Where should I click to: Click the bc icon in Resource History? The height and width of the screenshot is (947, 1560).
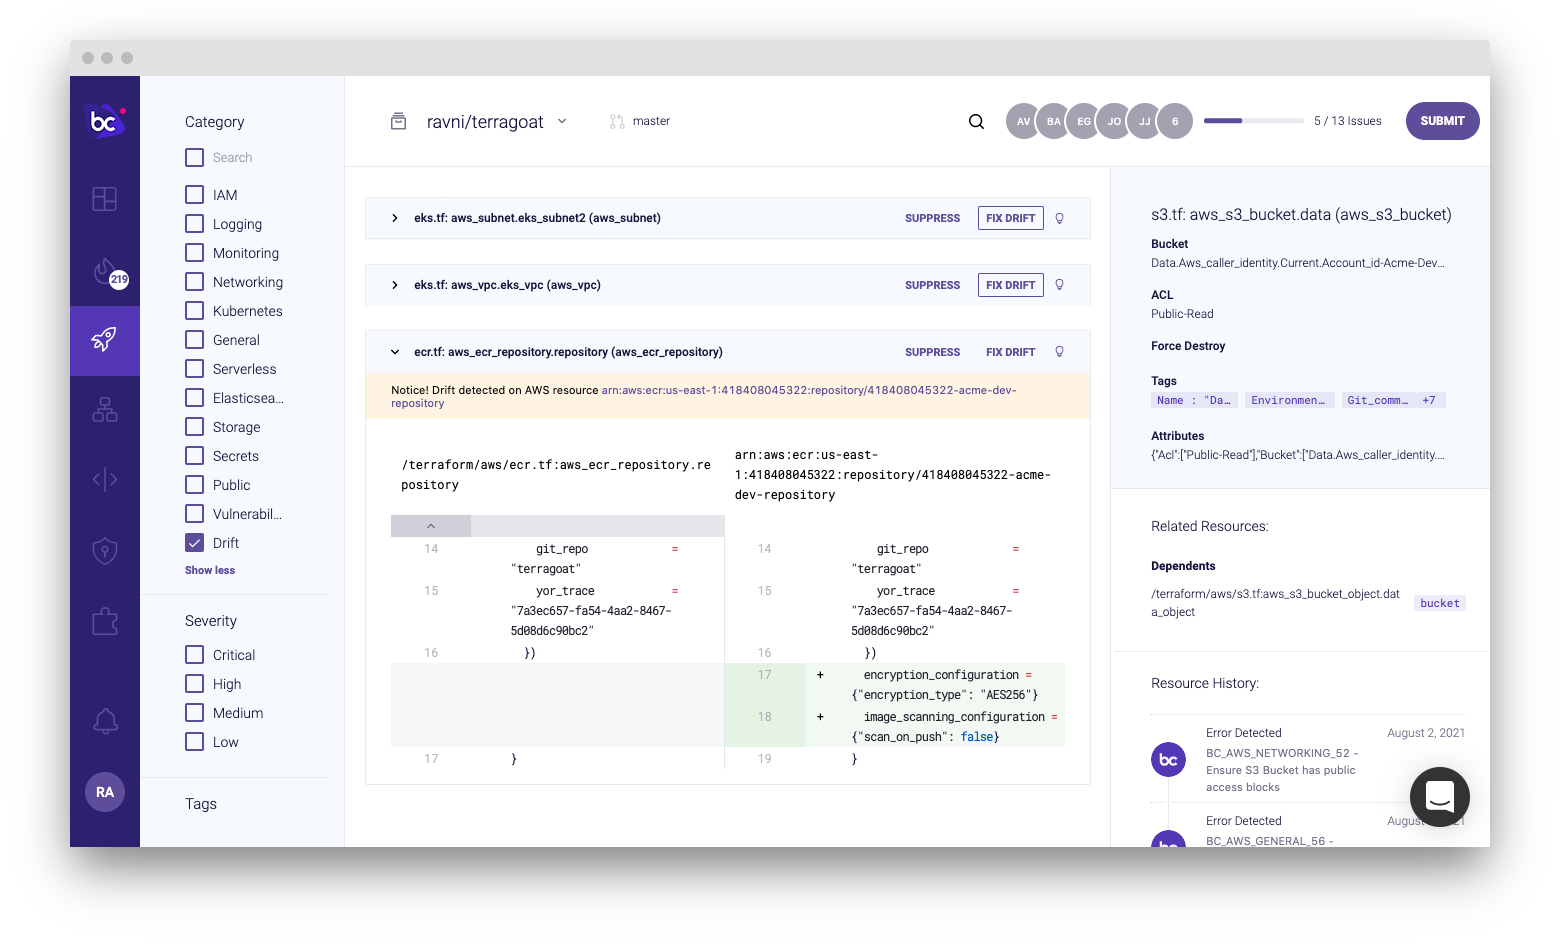1168,760
